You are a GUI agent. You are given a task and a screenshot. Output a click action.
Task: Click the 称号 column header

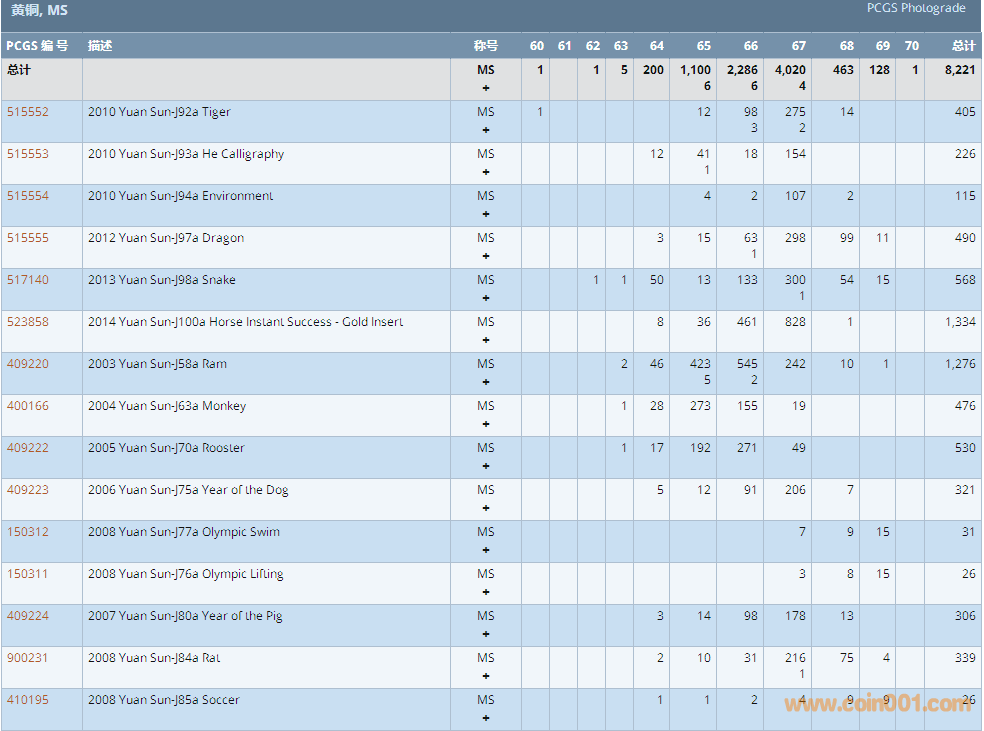pyautogui.click(x=486, y=46)
